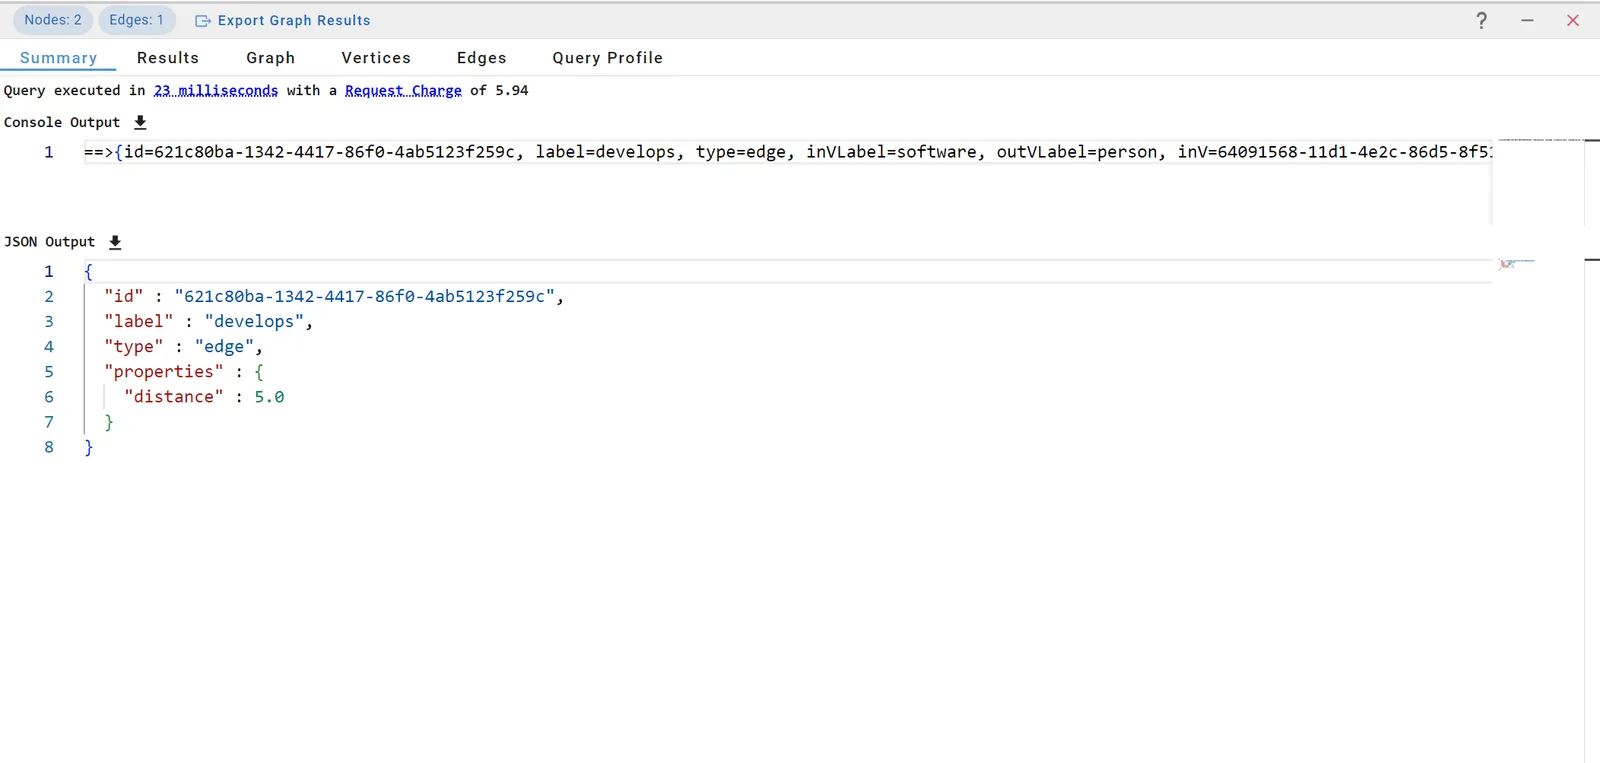This screenshot has width=1600, height=763.
Task: Click the opening brace on JSON line 1
Action: (x=89, y=271)
